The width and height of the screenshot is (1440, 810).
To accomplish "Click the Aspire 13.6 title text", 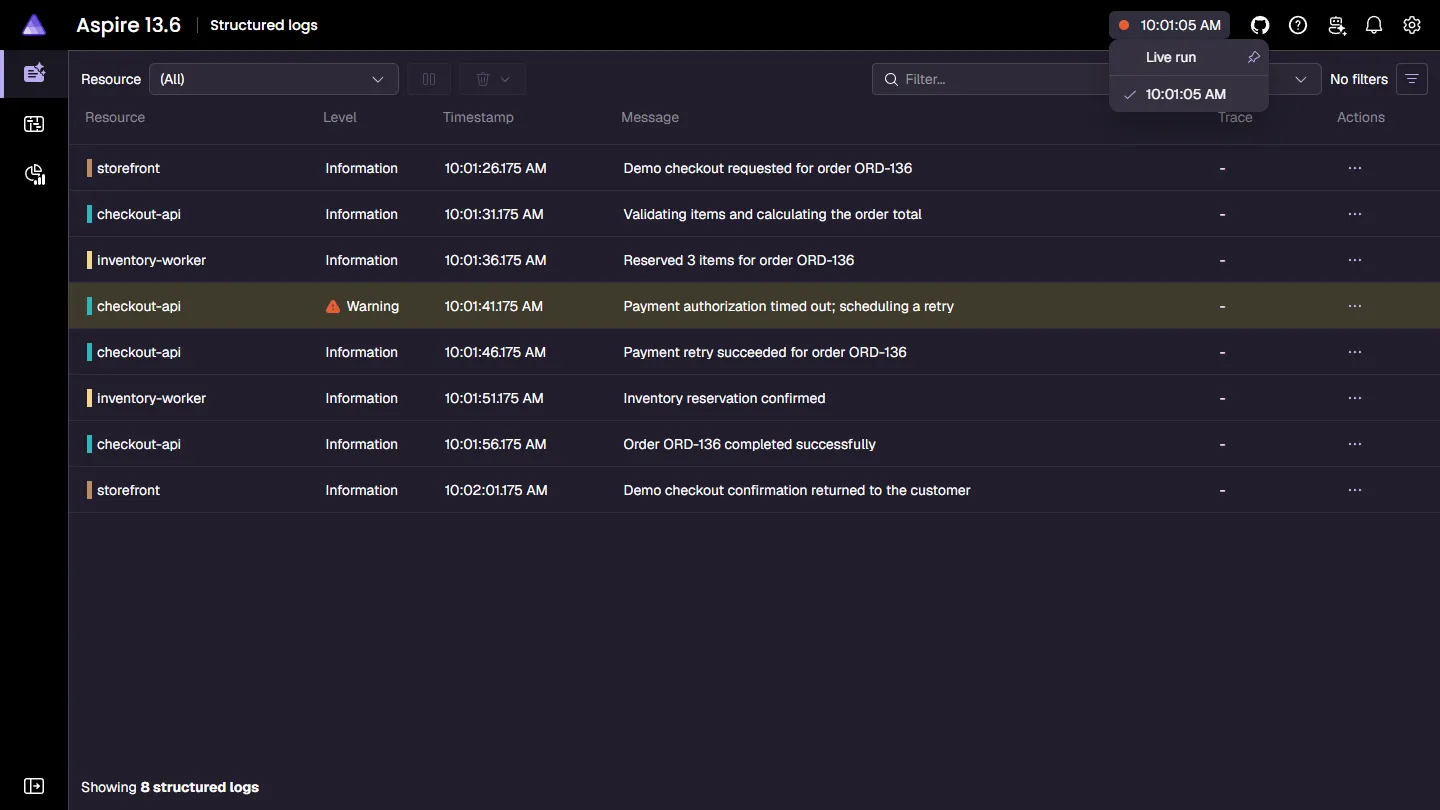I will pos(128,25).
